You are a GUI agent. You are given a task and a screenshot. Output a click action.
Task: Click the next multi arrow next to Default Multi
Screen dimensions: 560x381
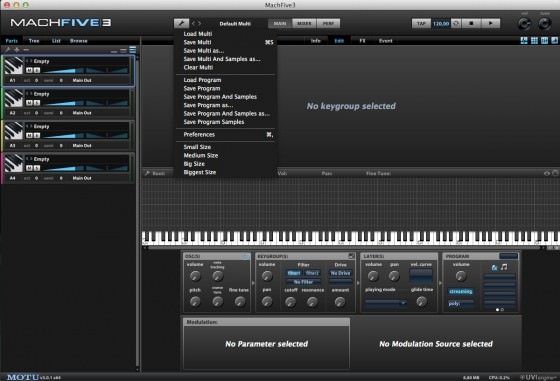[199, 24]
